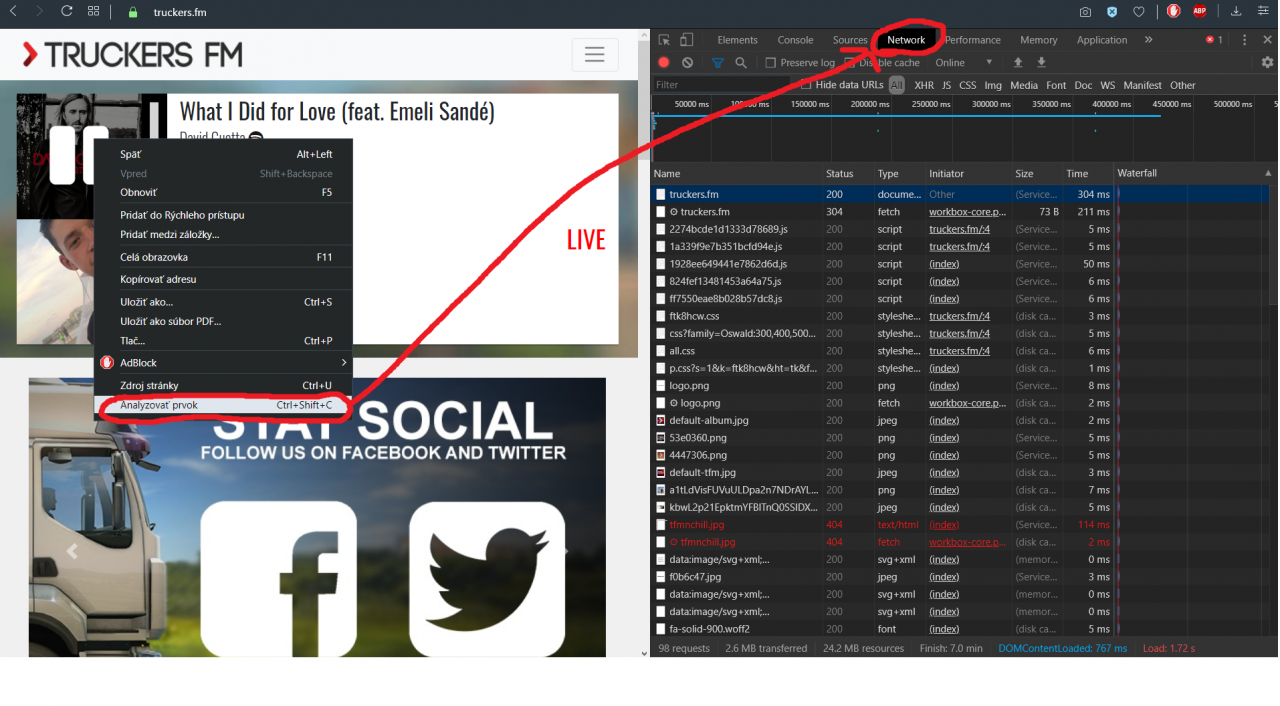Open Network settings gear

point(1267,62)
